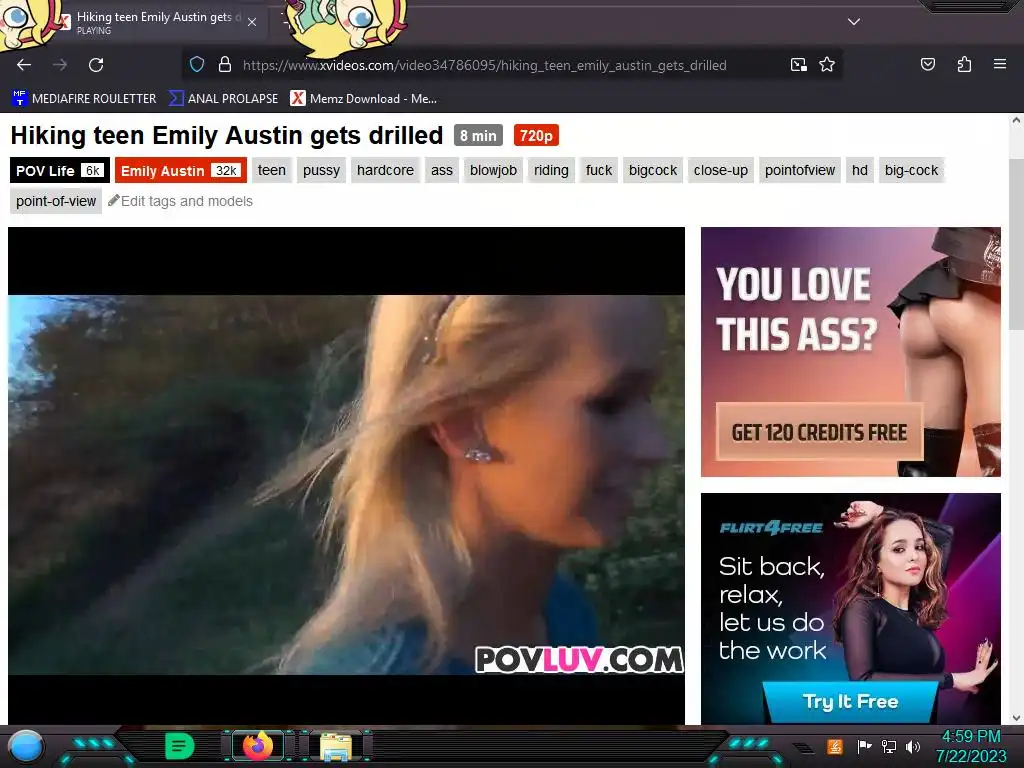
Task: Open the Firefox application menu
Action: tap(999, 65)
